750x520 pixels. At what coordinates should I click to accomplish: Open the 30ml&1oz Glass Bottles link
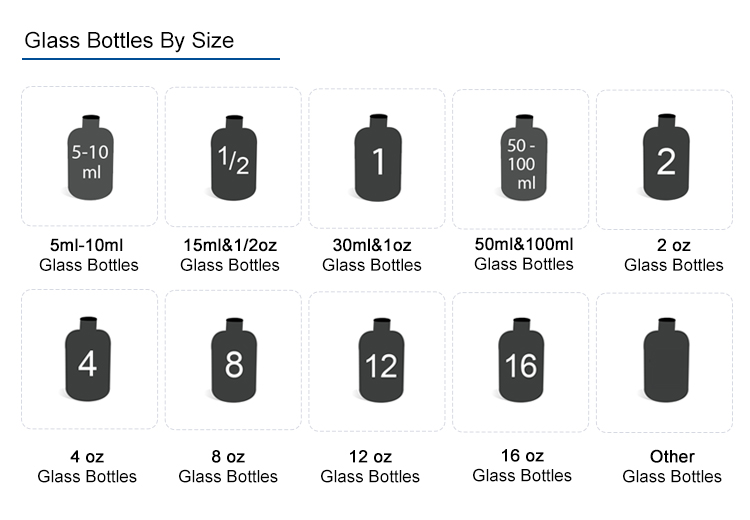click(x=372, y=255)
